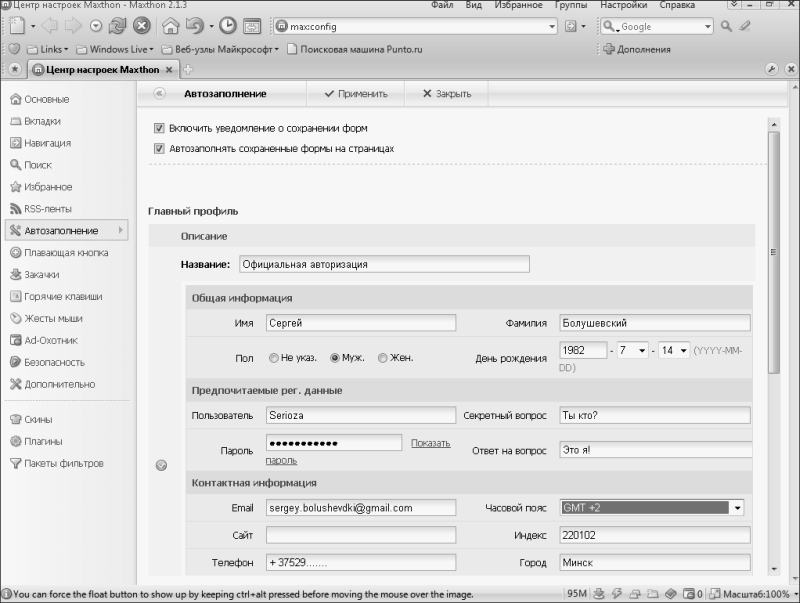Viewport: 800px width, 603px height.
Task: Go back using the Back arrow
Action: point(49,26)
